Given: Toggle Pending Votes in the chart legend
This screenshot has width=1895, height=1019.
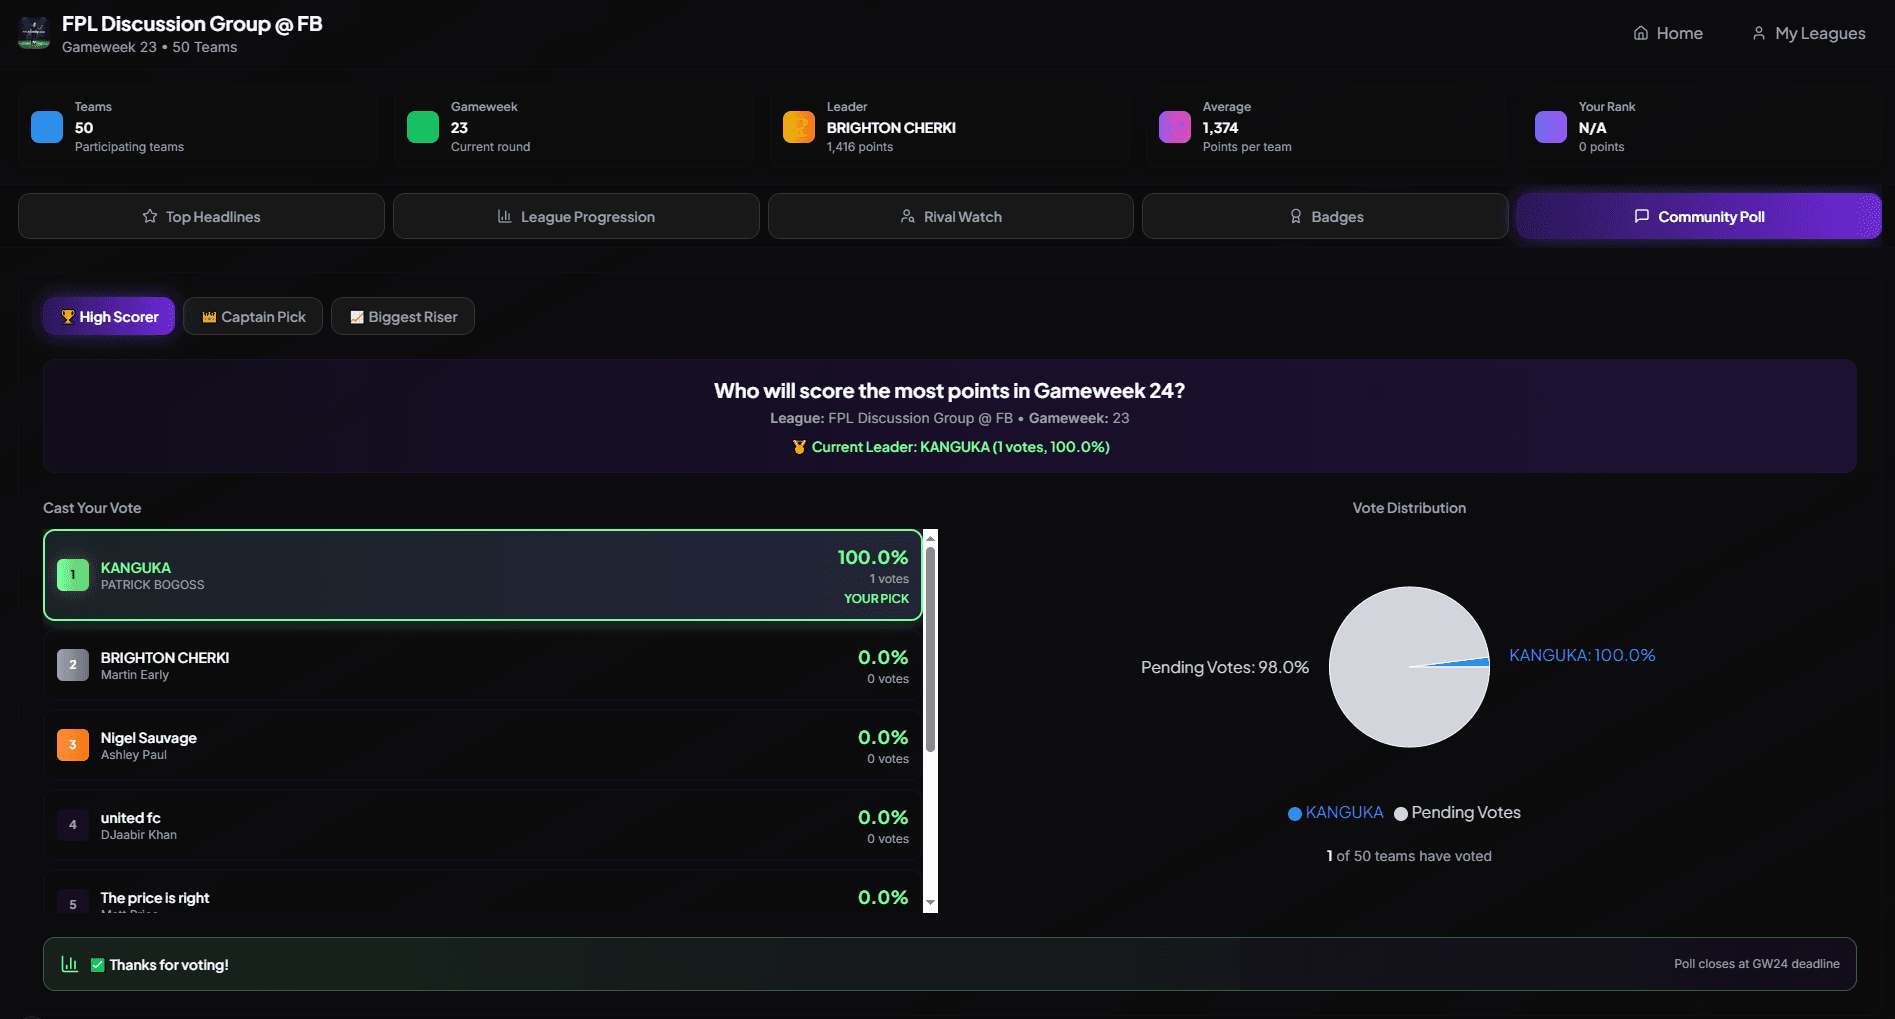Looking at the screenshot, I should tap(1456, 812).
